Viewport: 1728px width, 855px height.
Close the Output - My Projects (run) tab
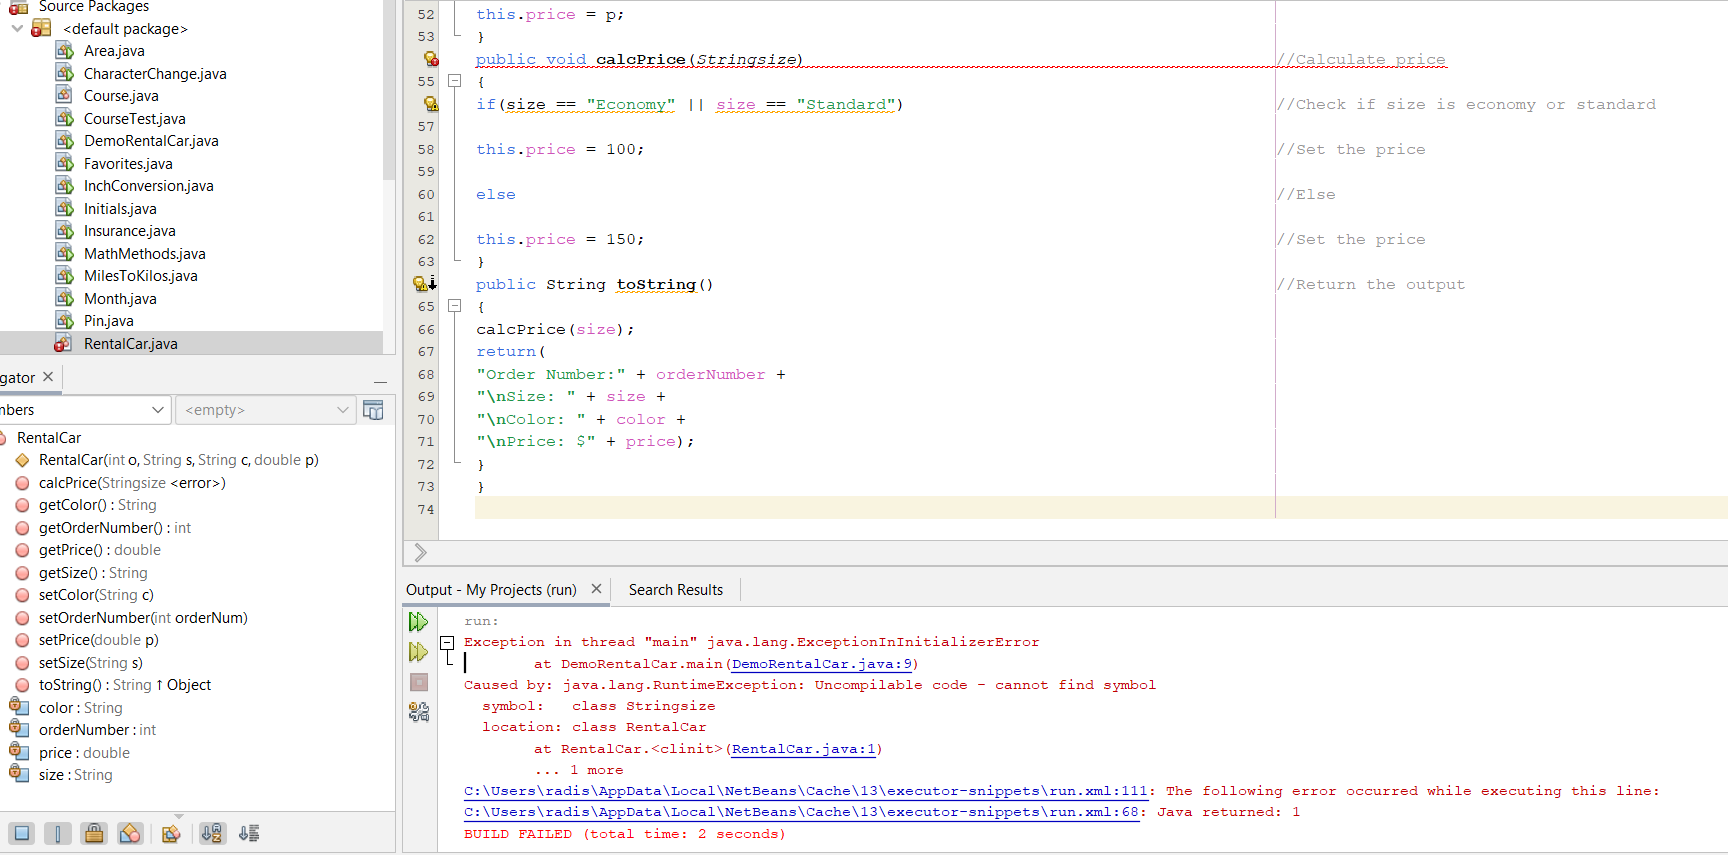tap(596, 589)
